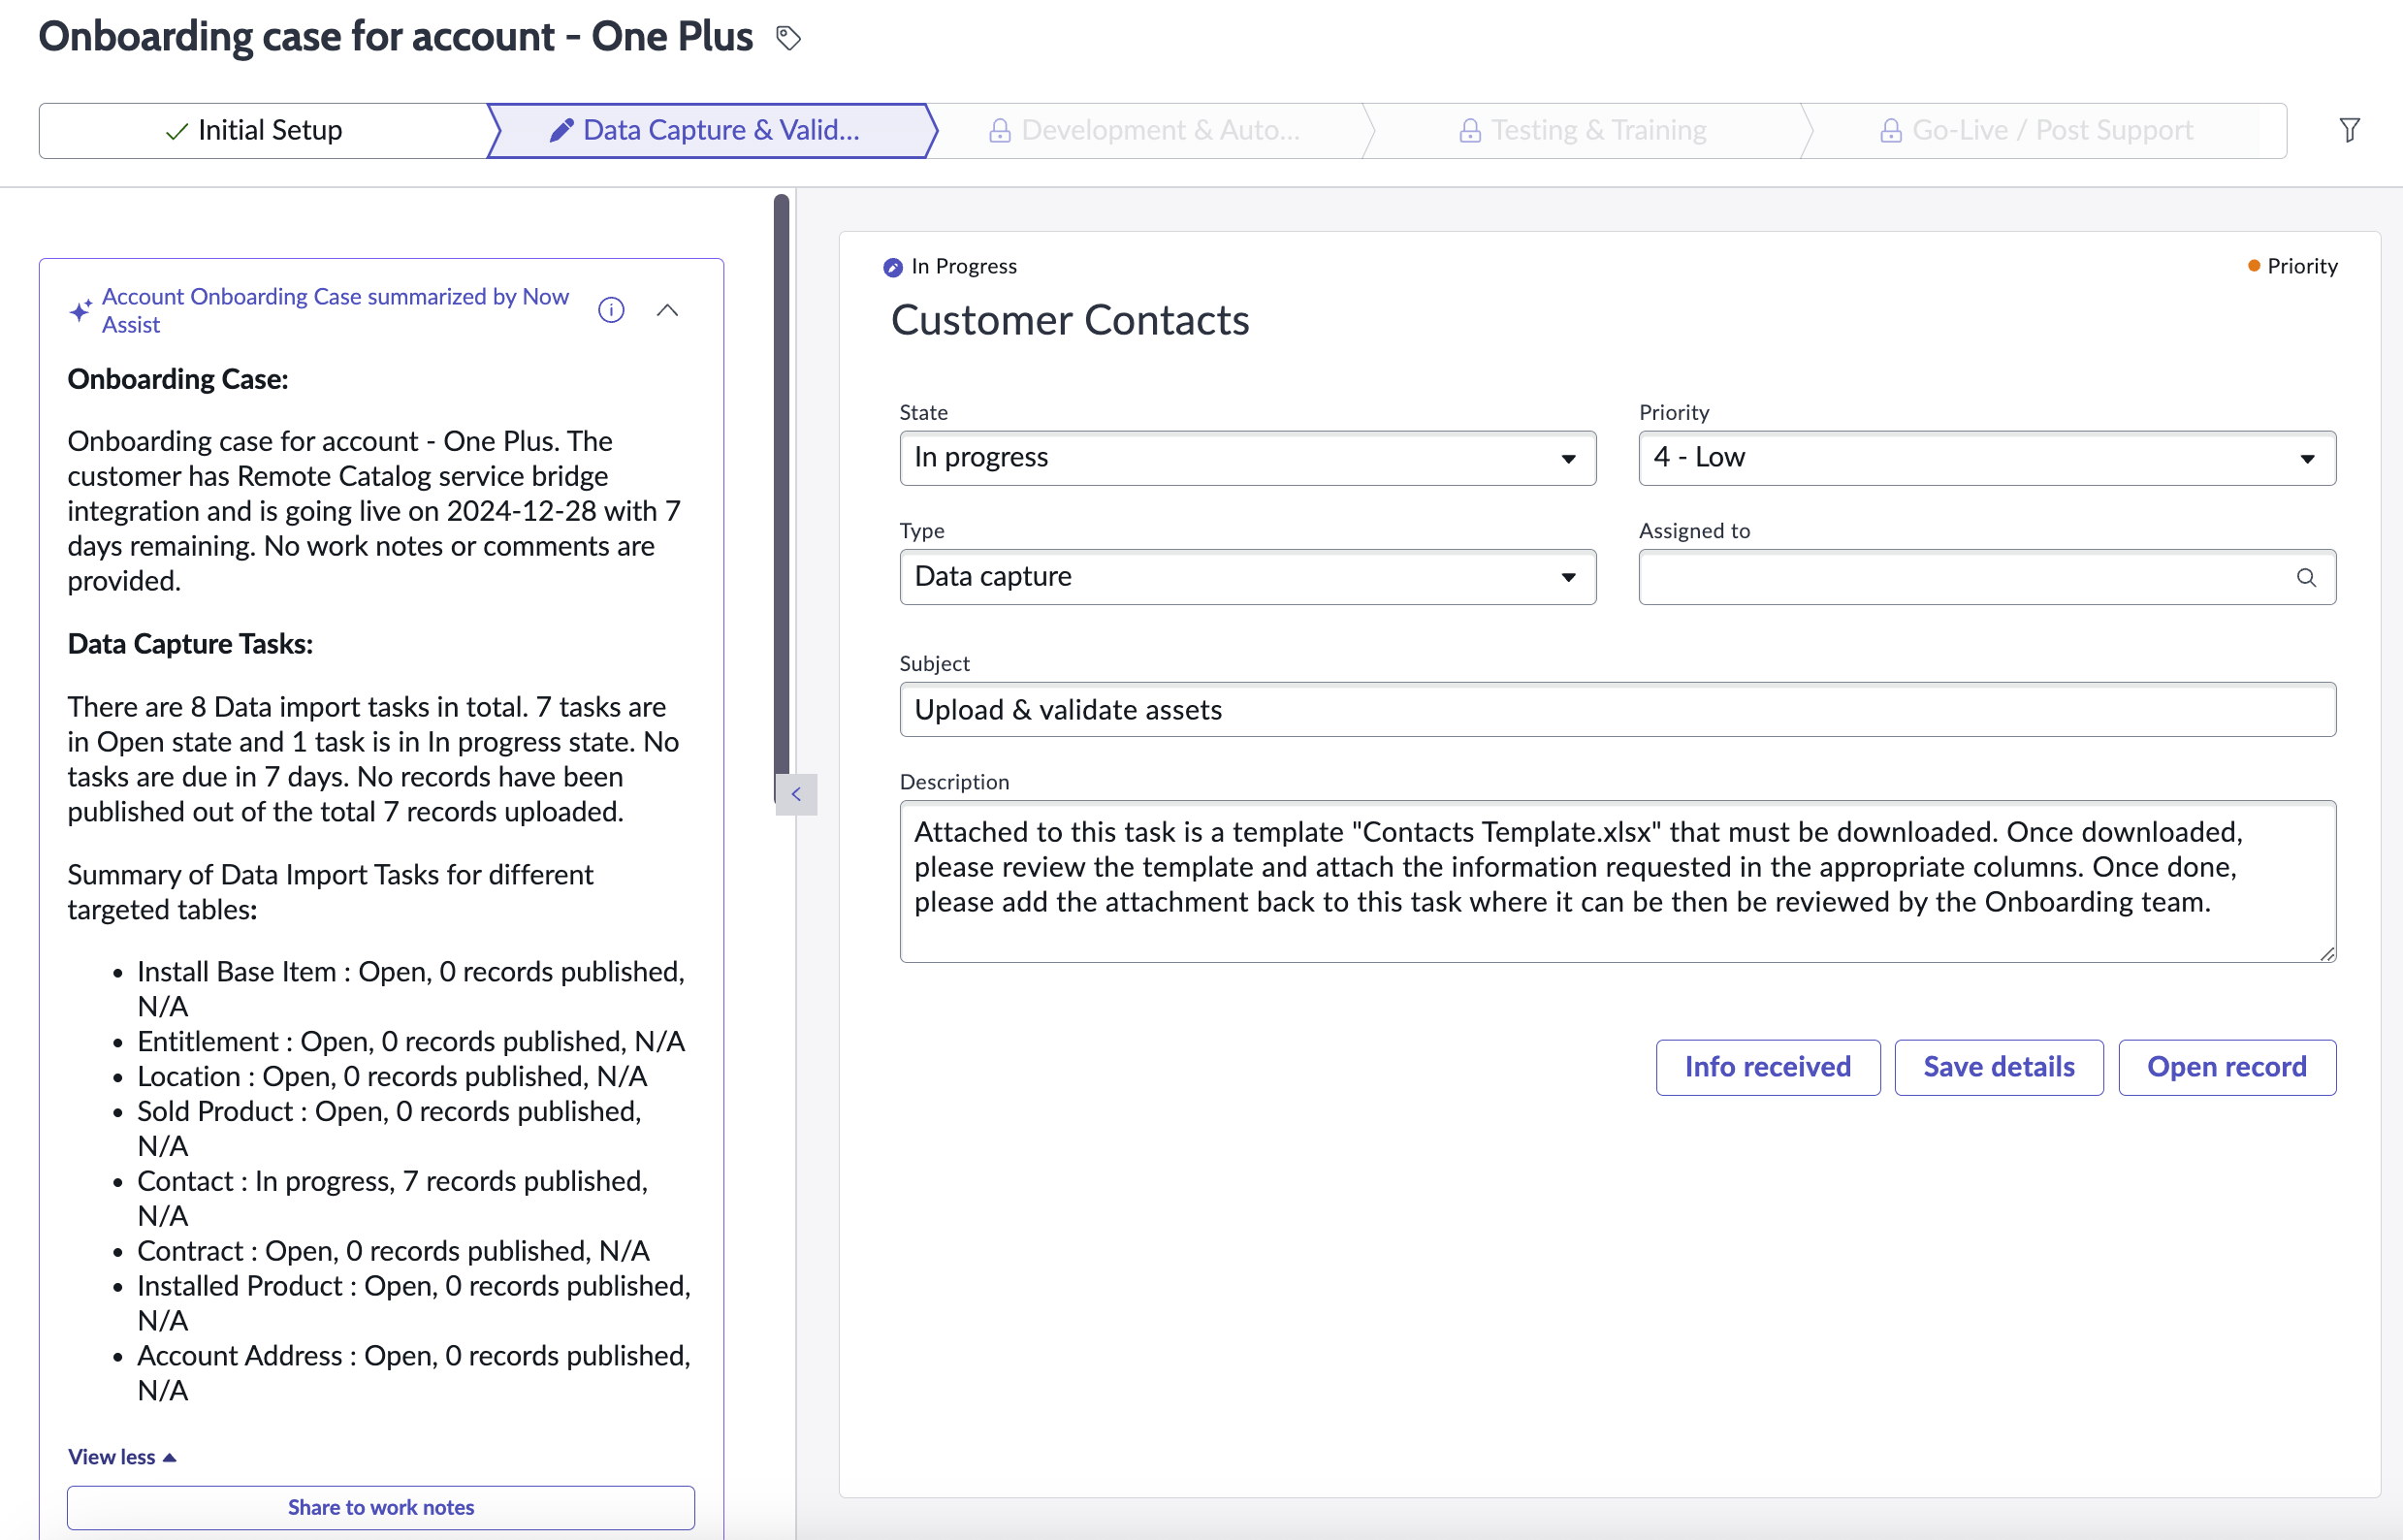2403x1540 pixels.
Task: Click the Entitlement list entry
Action: click(x=411, y=1042)
